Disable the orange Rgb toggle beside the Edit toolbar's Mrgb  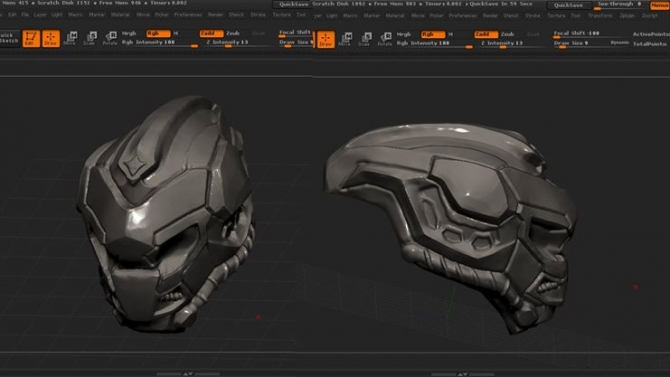click(158, 33)
